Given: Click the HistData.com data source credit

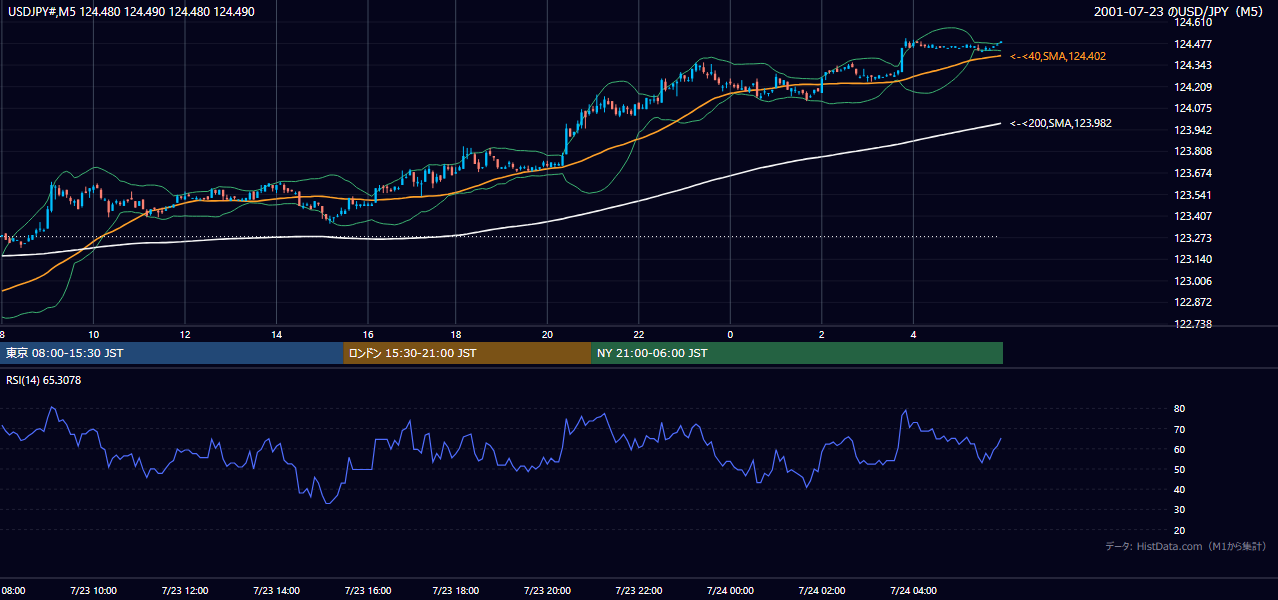Looking at the screenshot, I should 1186,546.
